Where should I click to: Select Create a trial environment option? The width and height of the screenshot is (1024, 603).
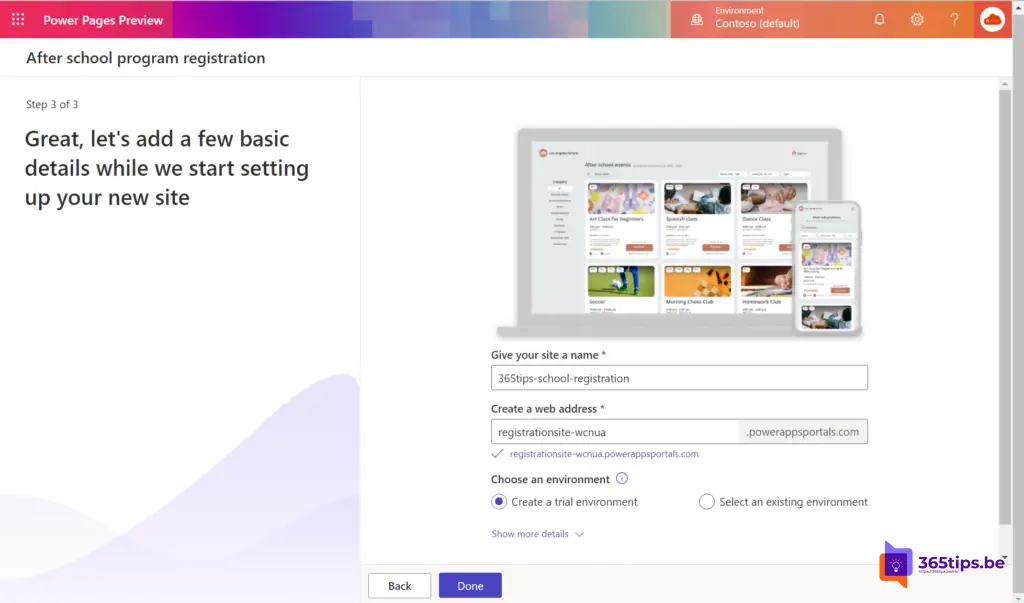click(499, 502)
